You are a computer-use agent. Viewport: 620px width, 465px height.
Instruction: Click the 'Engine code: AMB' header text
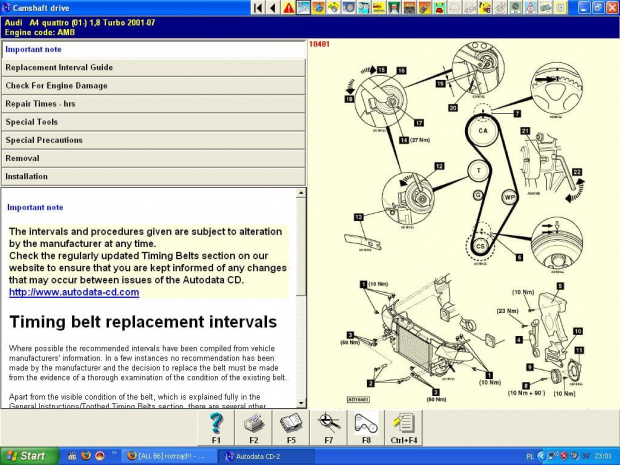coord(40,32)
